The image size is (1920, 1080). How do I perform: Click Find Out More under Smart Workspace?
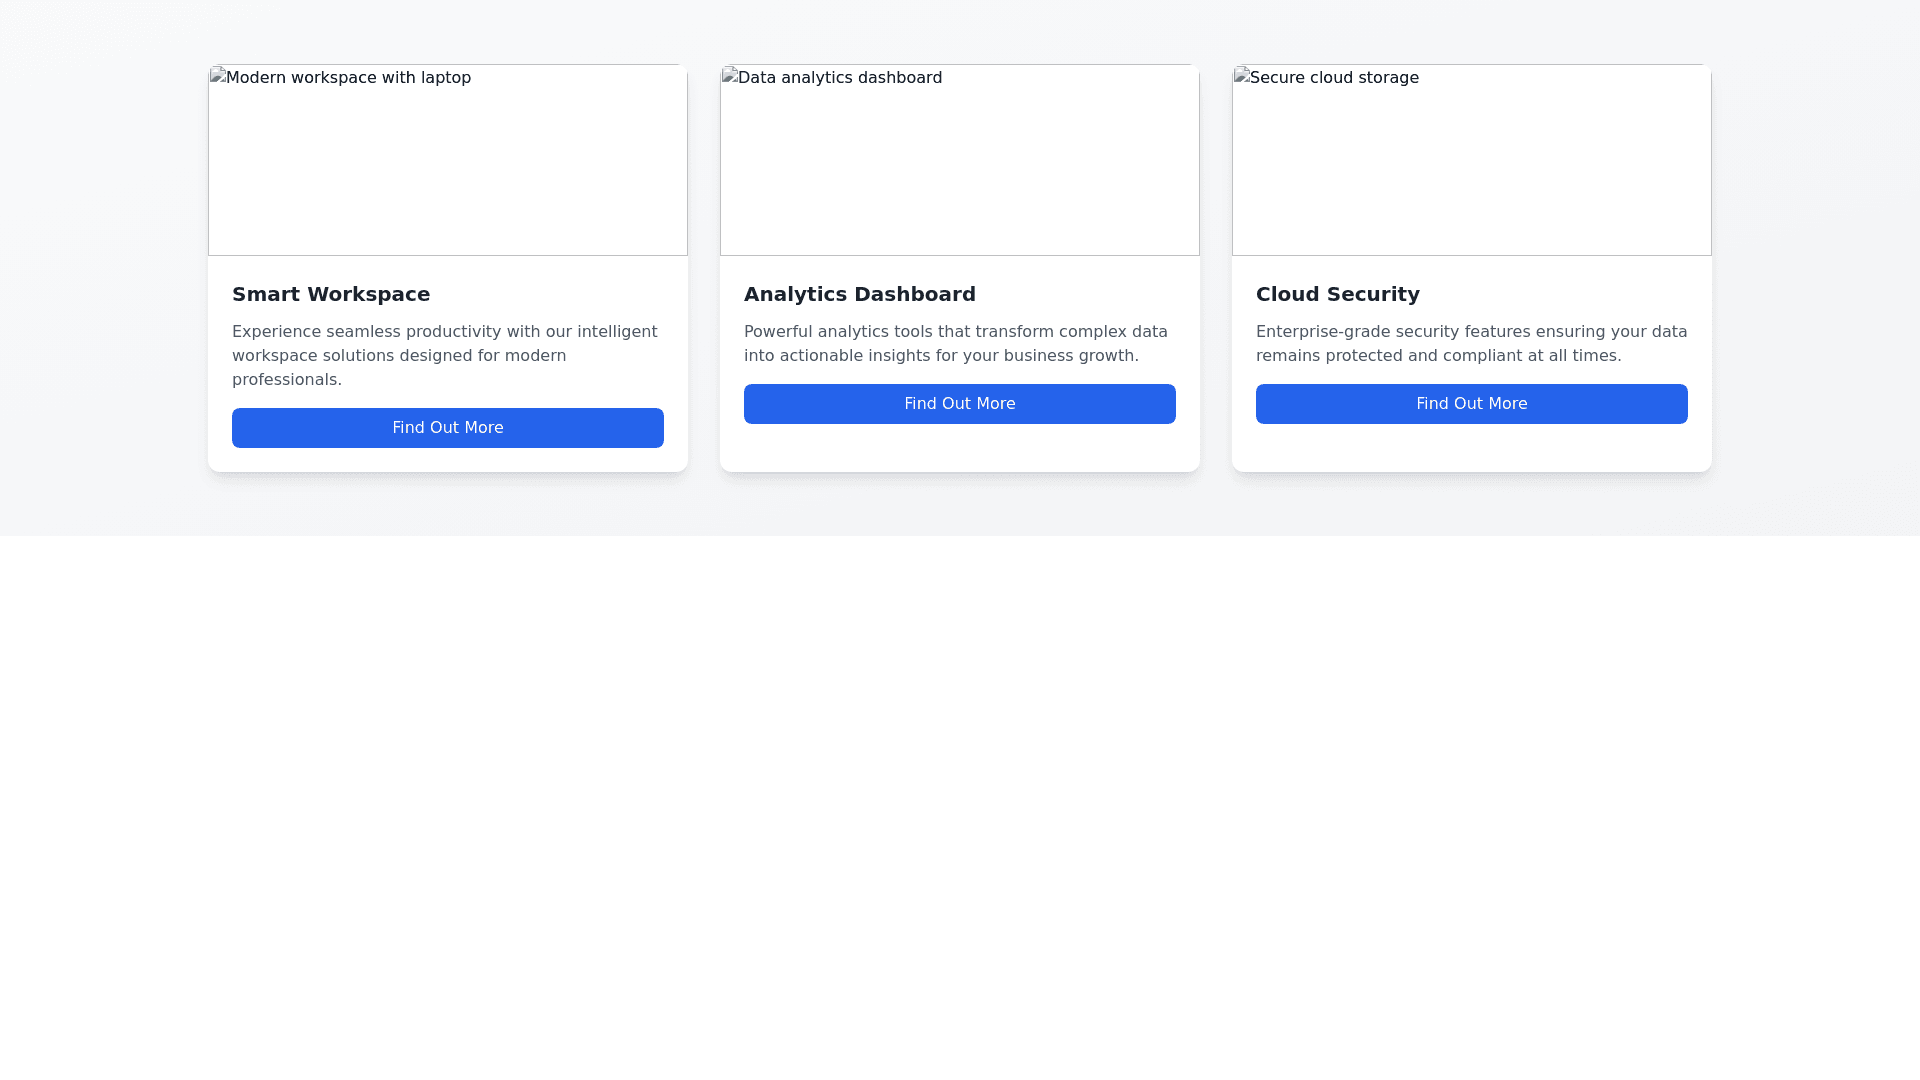(x=447, y=428)
